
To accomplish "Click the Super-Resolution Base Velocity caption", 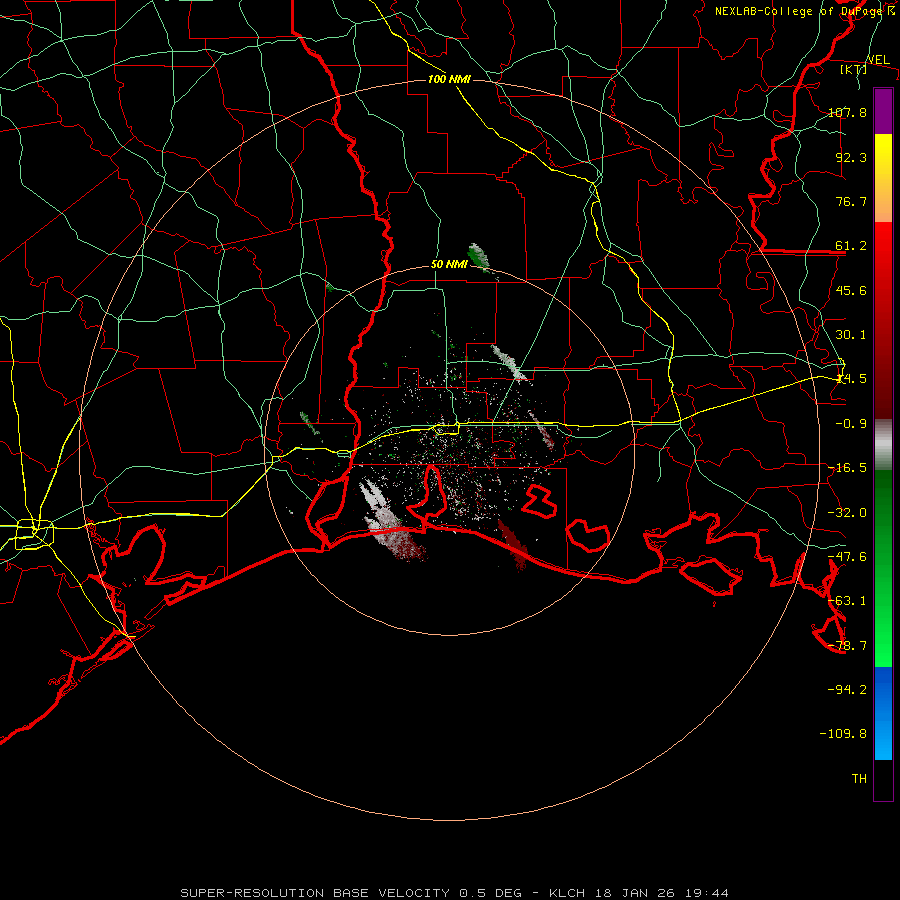I will click(455, 893).
